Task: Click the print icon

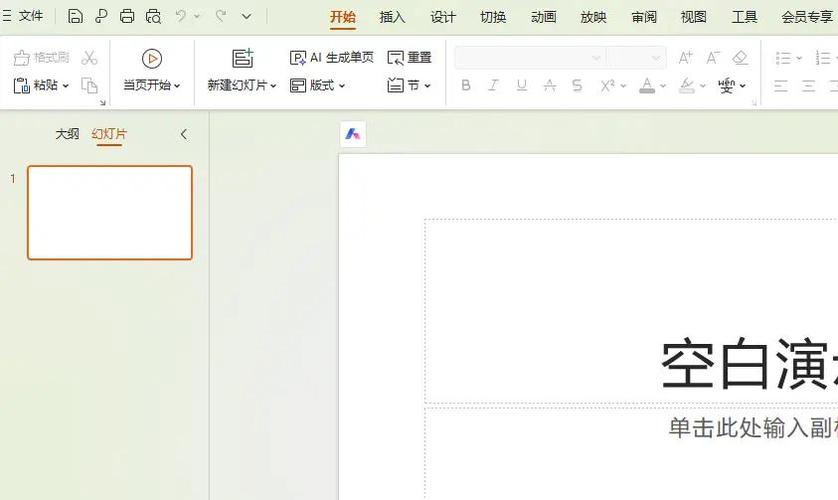Action: 127,17
